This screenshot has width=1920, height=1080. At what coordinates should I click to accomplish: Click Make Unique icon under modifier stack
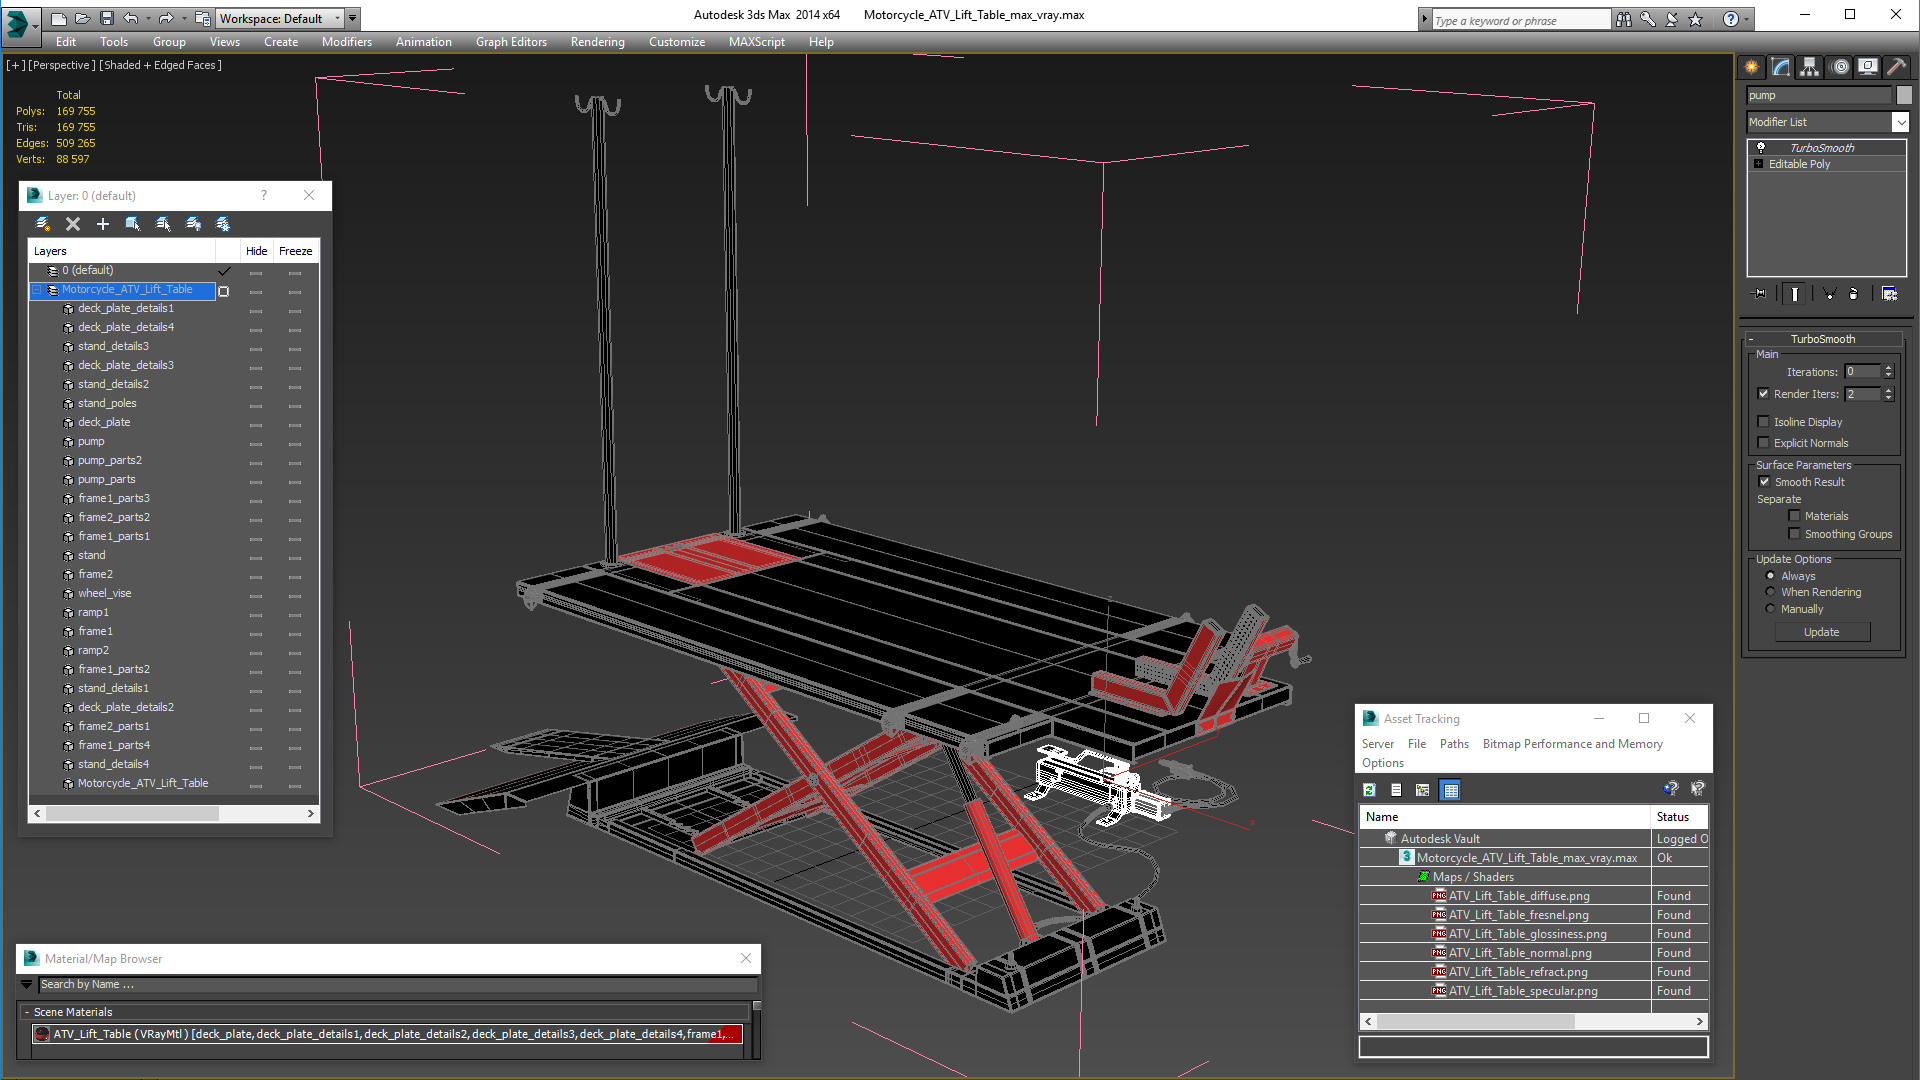(1829, 294)
